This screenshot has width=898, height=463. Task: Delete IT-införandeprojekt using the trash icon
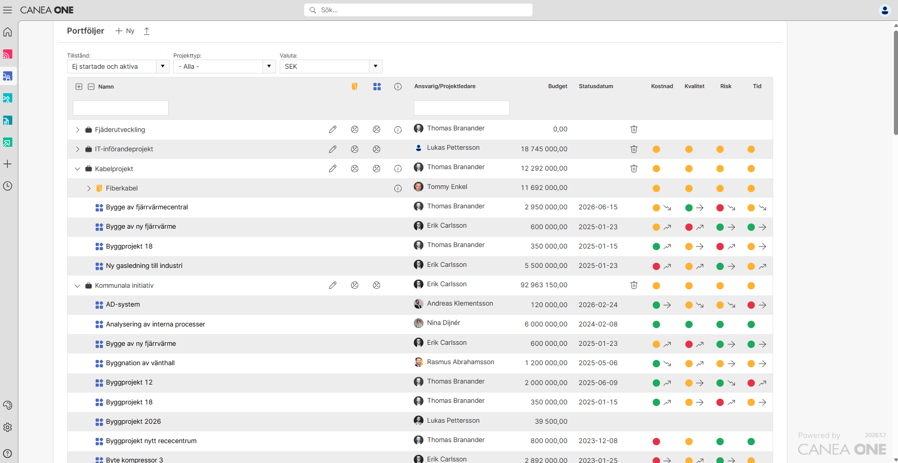coord(633,149)
